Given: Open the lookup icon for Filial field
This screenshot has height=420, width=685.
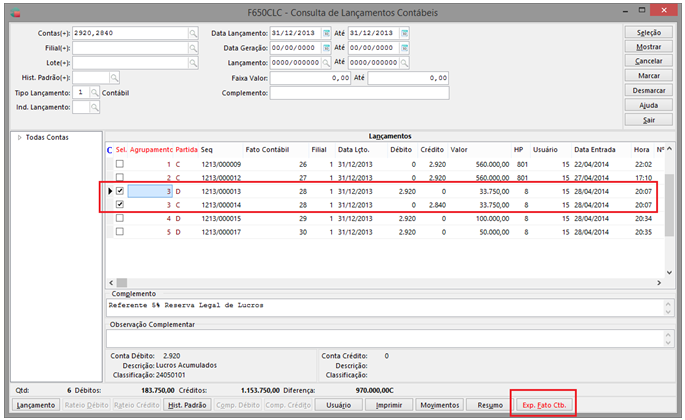Looking at the screenshot, I should point(192,47).
